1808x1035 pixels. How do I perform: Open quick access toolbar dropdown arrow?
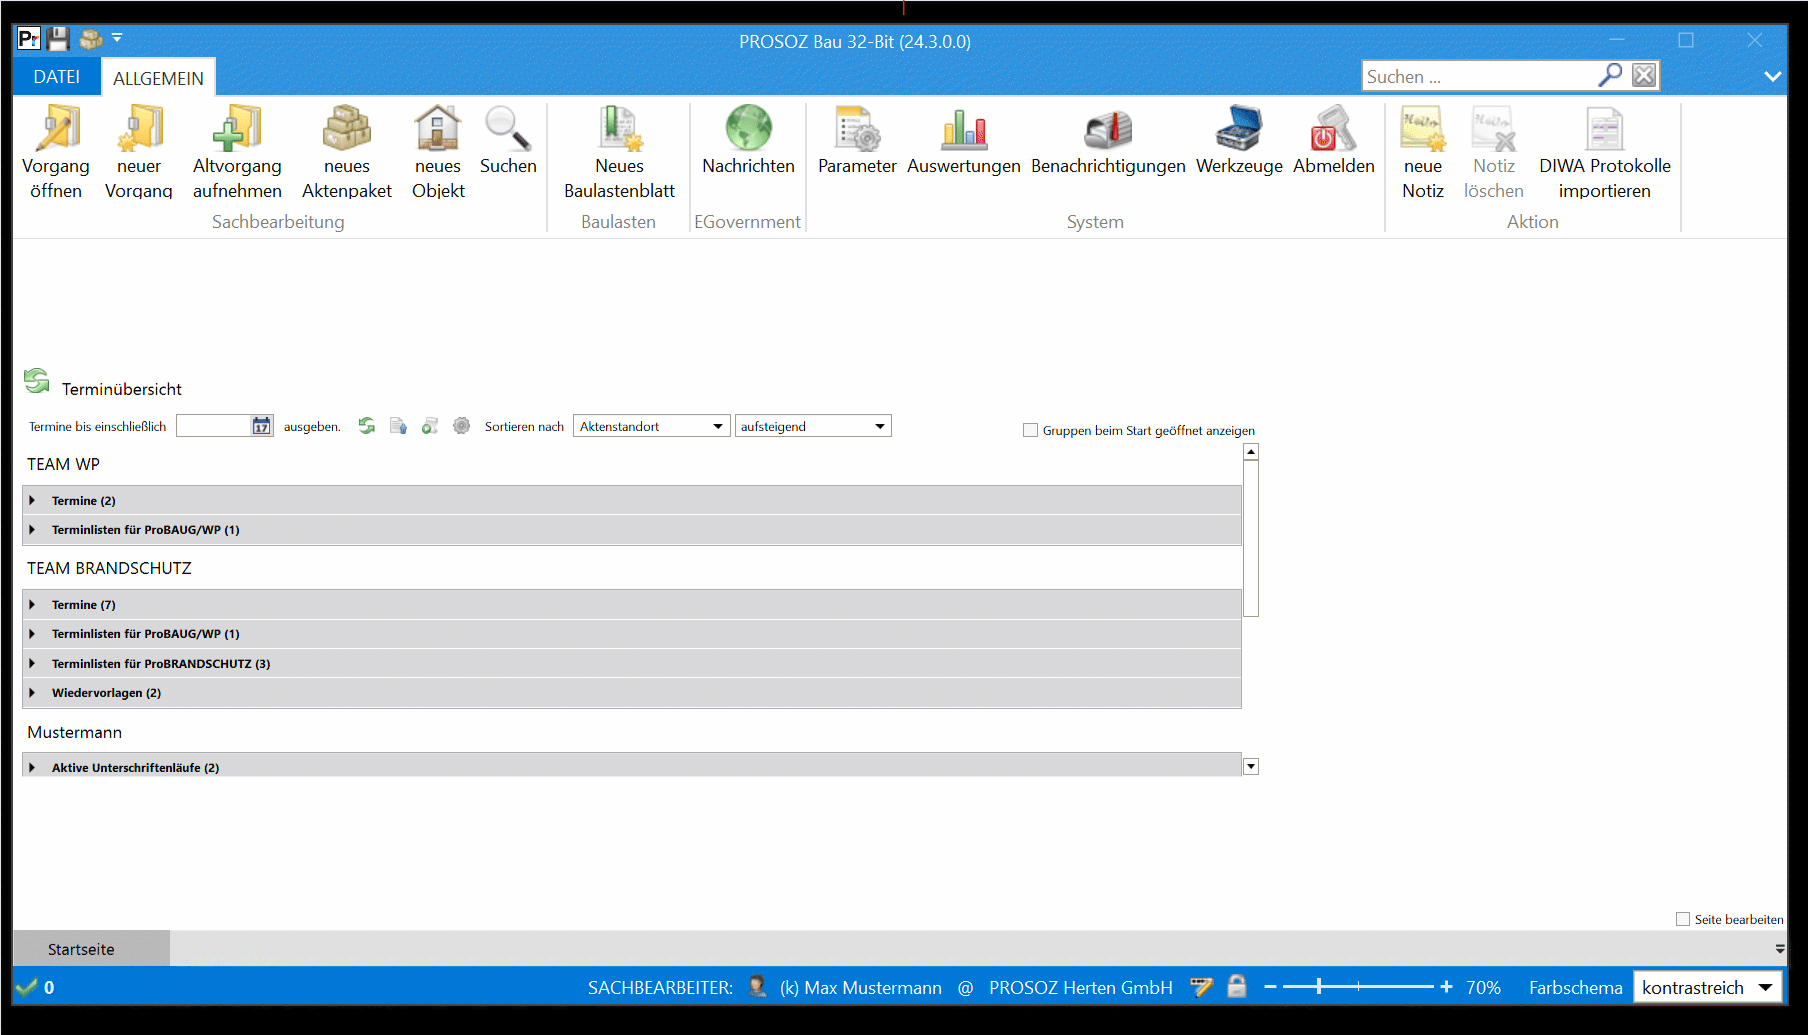click(x=117, y=38)
